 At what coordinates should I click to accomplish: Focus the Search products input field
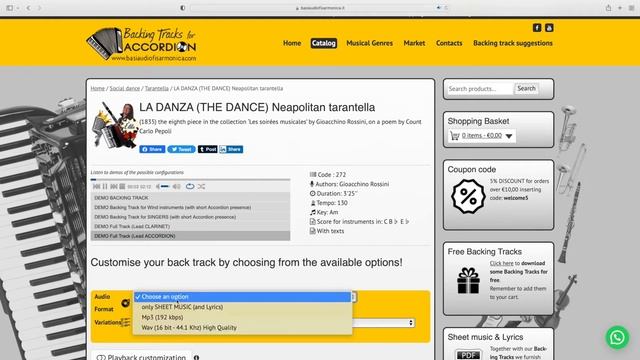click(480, 89)
